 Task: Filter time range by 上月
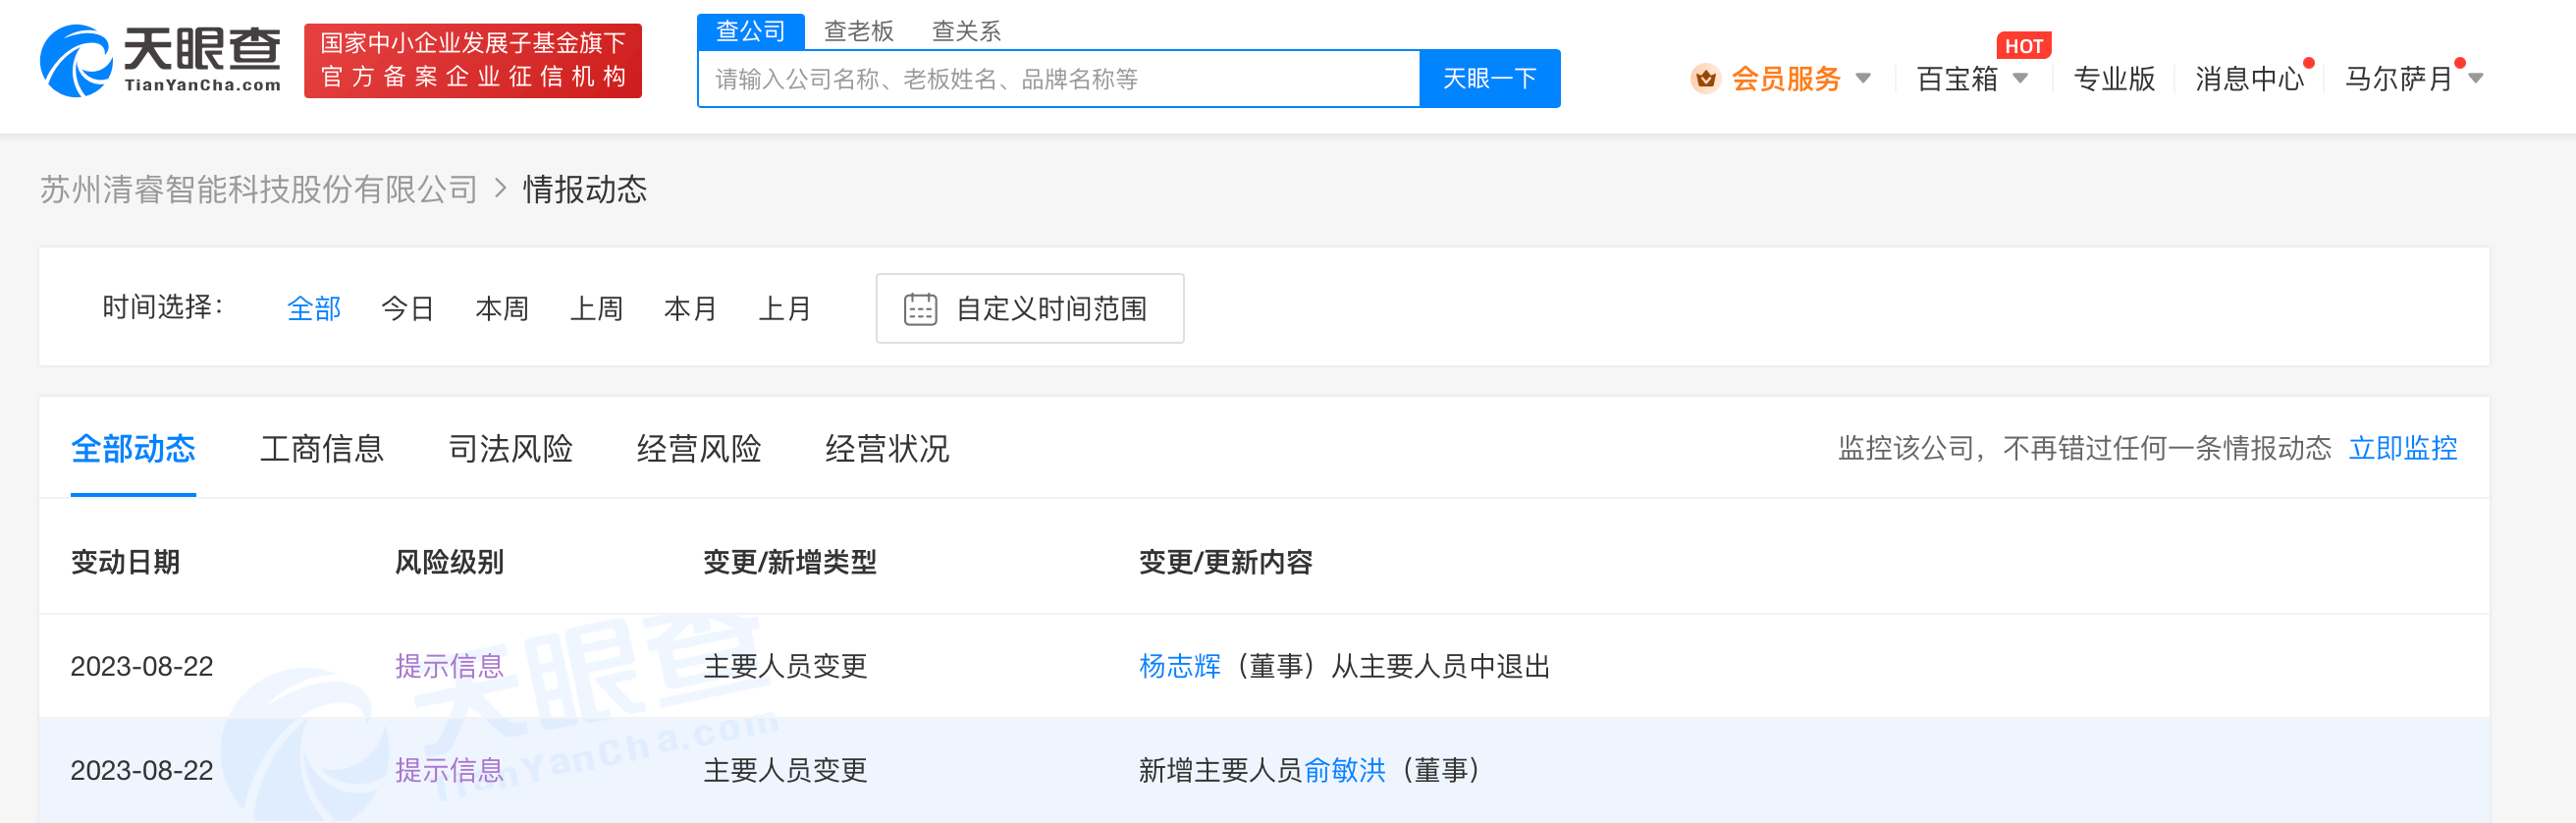click(784, 309)
